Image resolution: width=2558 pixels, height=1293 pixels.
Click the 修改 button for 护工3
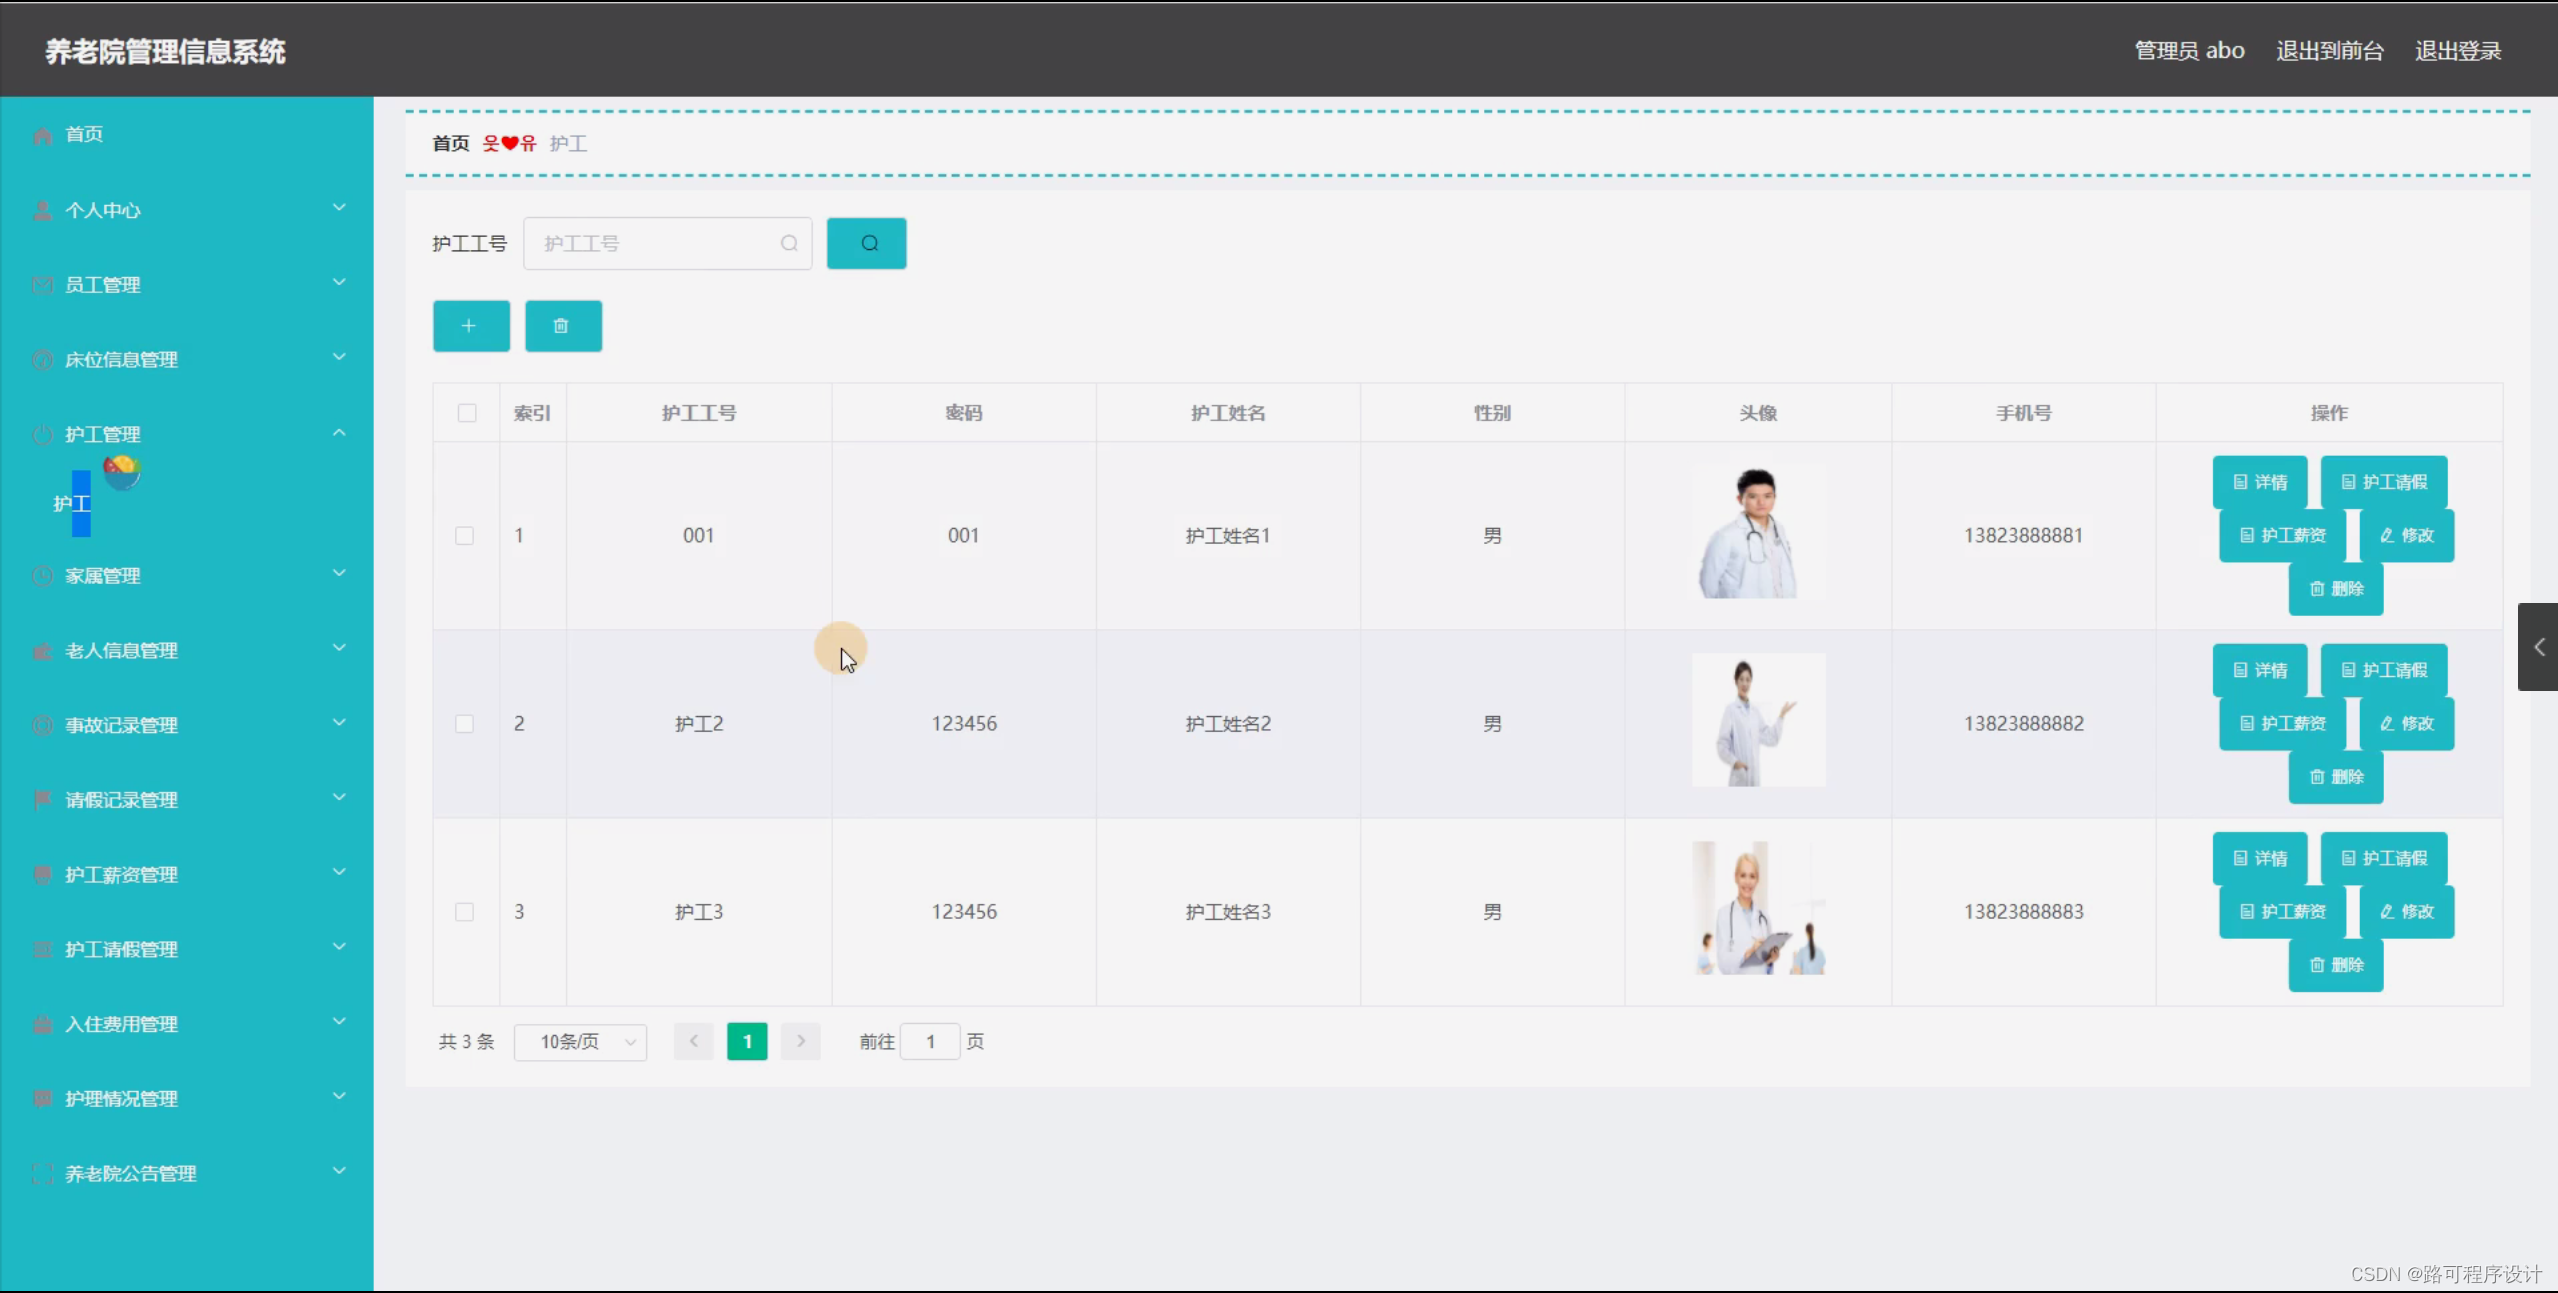[x=2409, y=911]
